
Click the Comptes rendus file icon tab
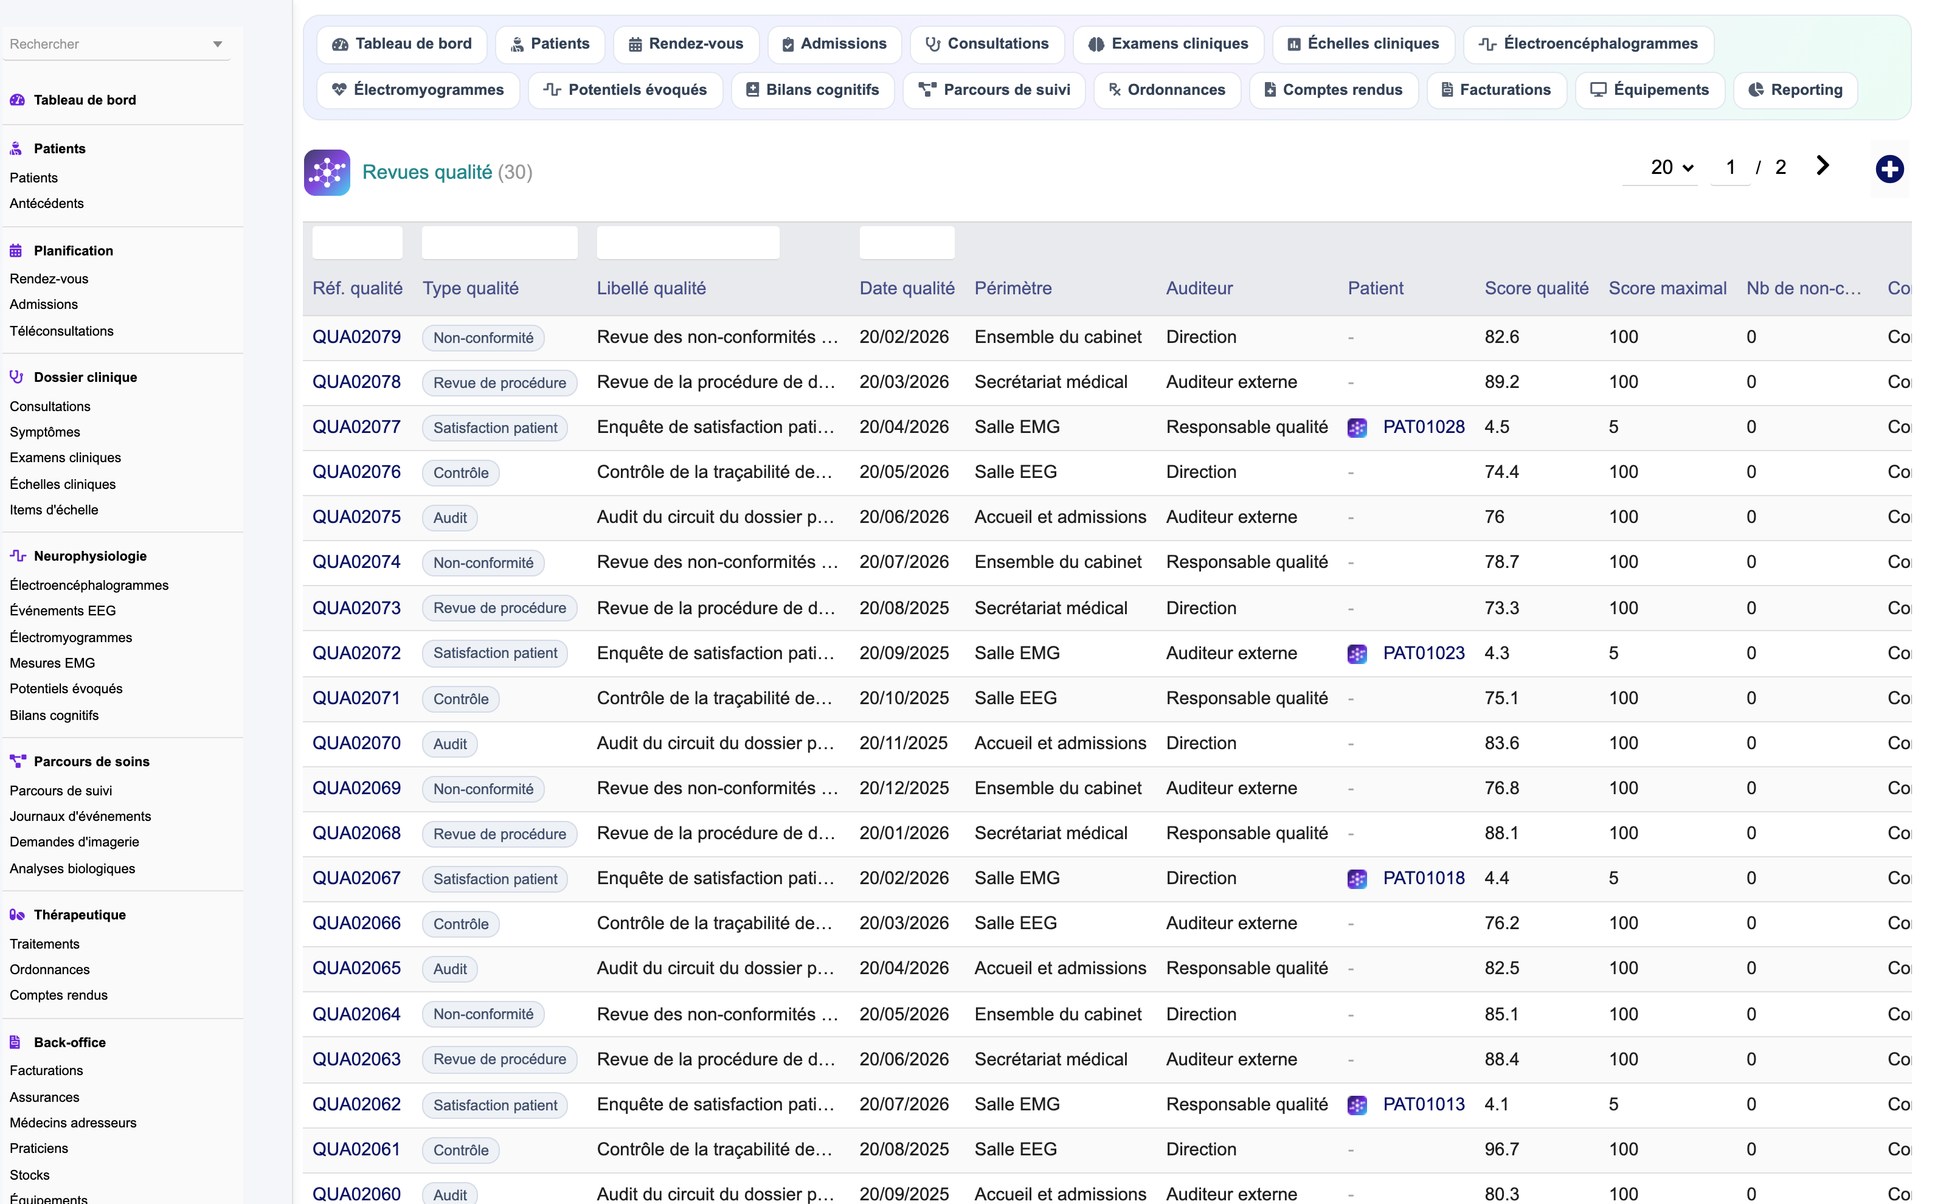(1270, 90)
